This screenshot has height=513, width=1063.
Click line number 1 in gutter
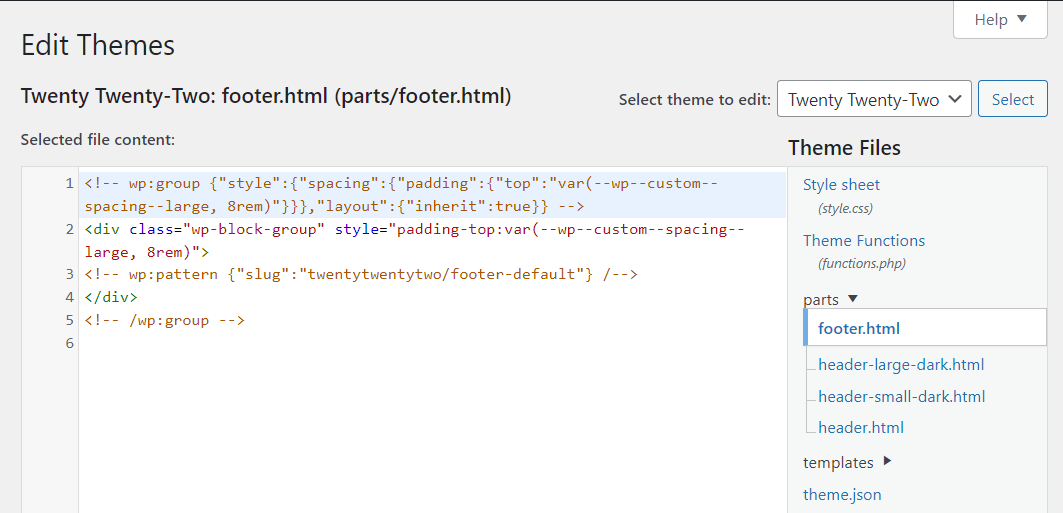click(69, 184)
